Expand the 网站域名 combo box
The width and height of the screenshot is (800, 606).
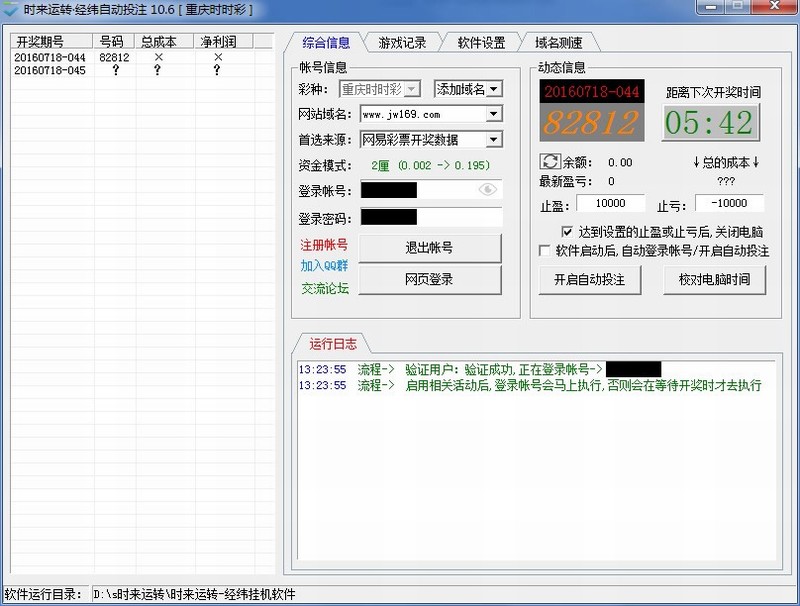(493, 114)
